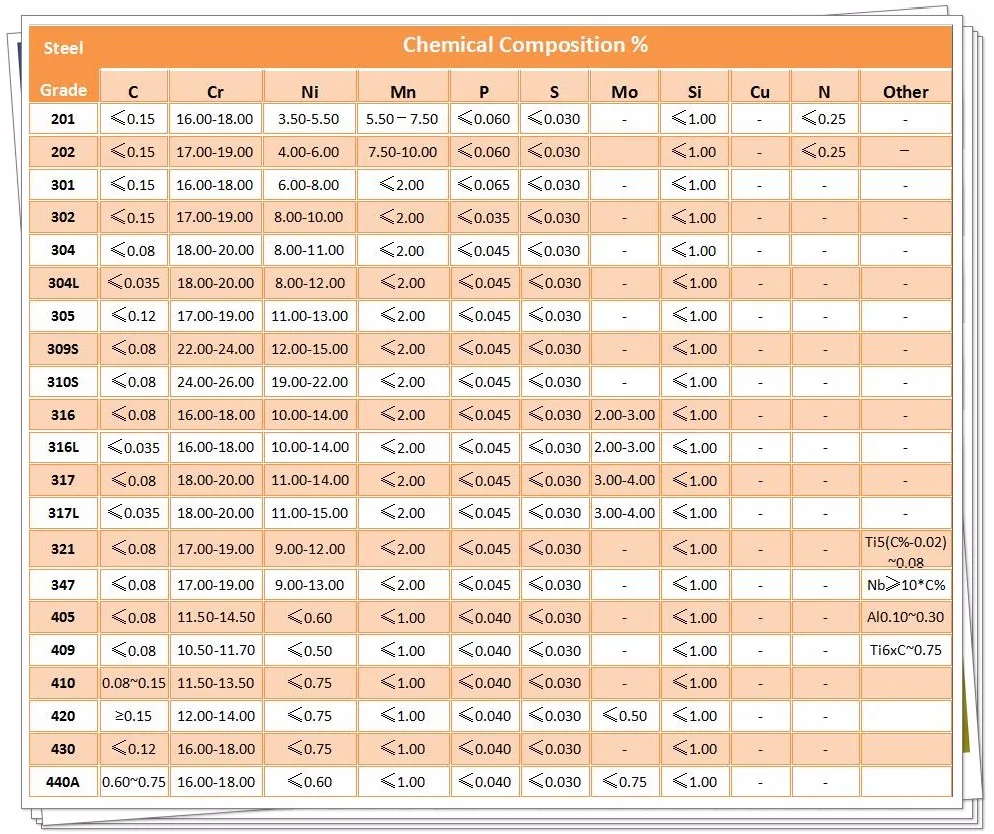
Task: Click the 22.00-24.00 chromium cell
Action: click(215, 349)
